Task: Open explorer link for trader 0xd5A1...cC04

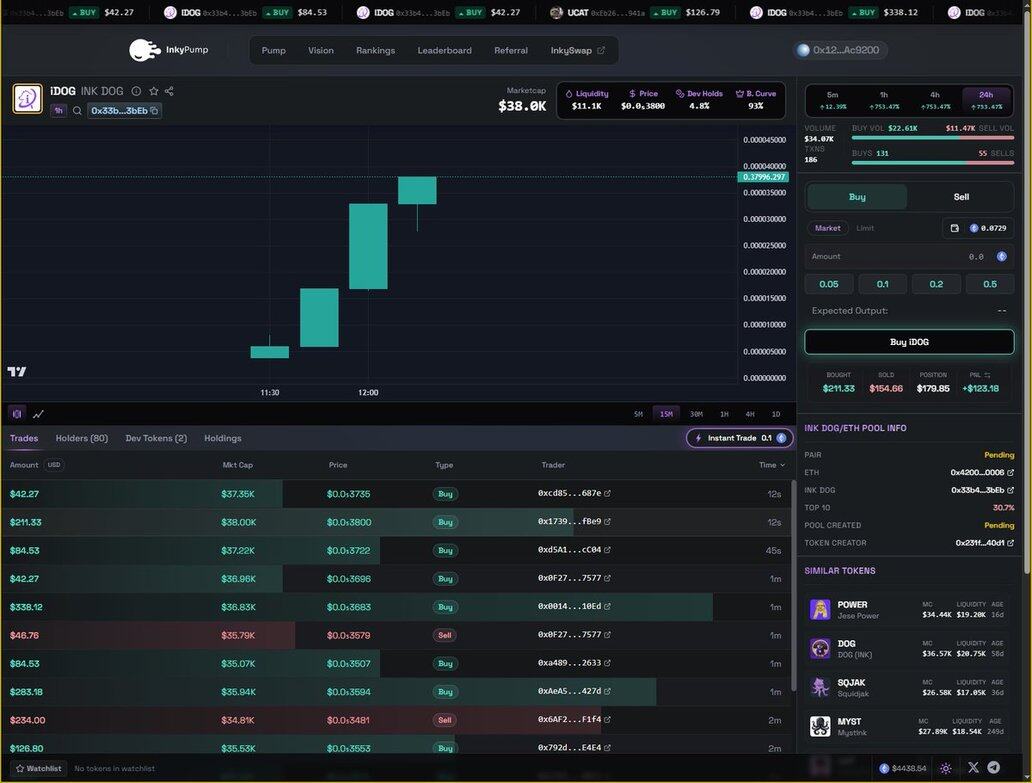Action: [x=607, y=550]
